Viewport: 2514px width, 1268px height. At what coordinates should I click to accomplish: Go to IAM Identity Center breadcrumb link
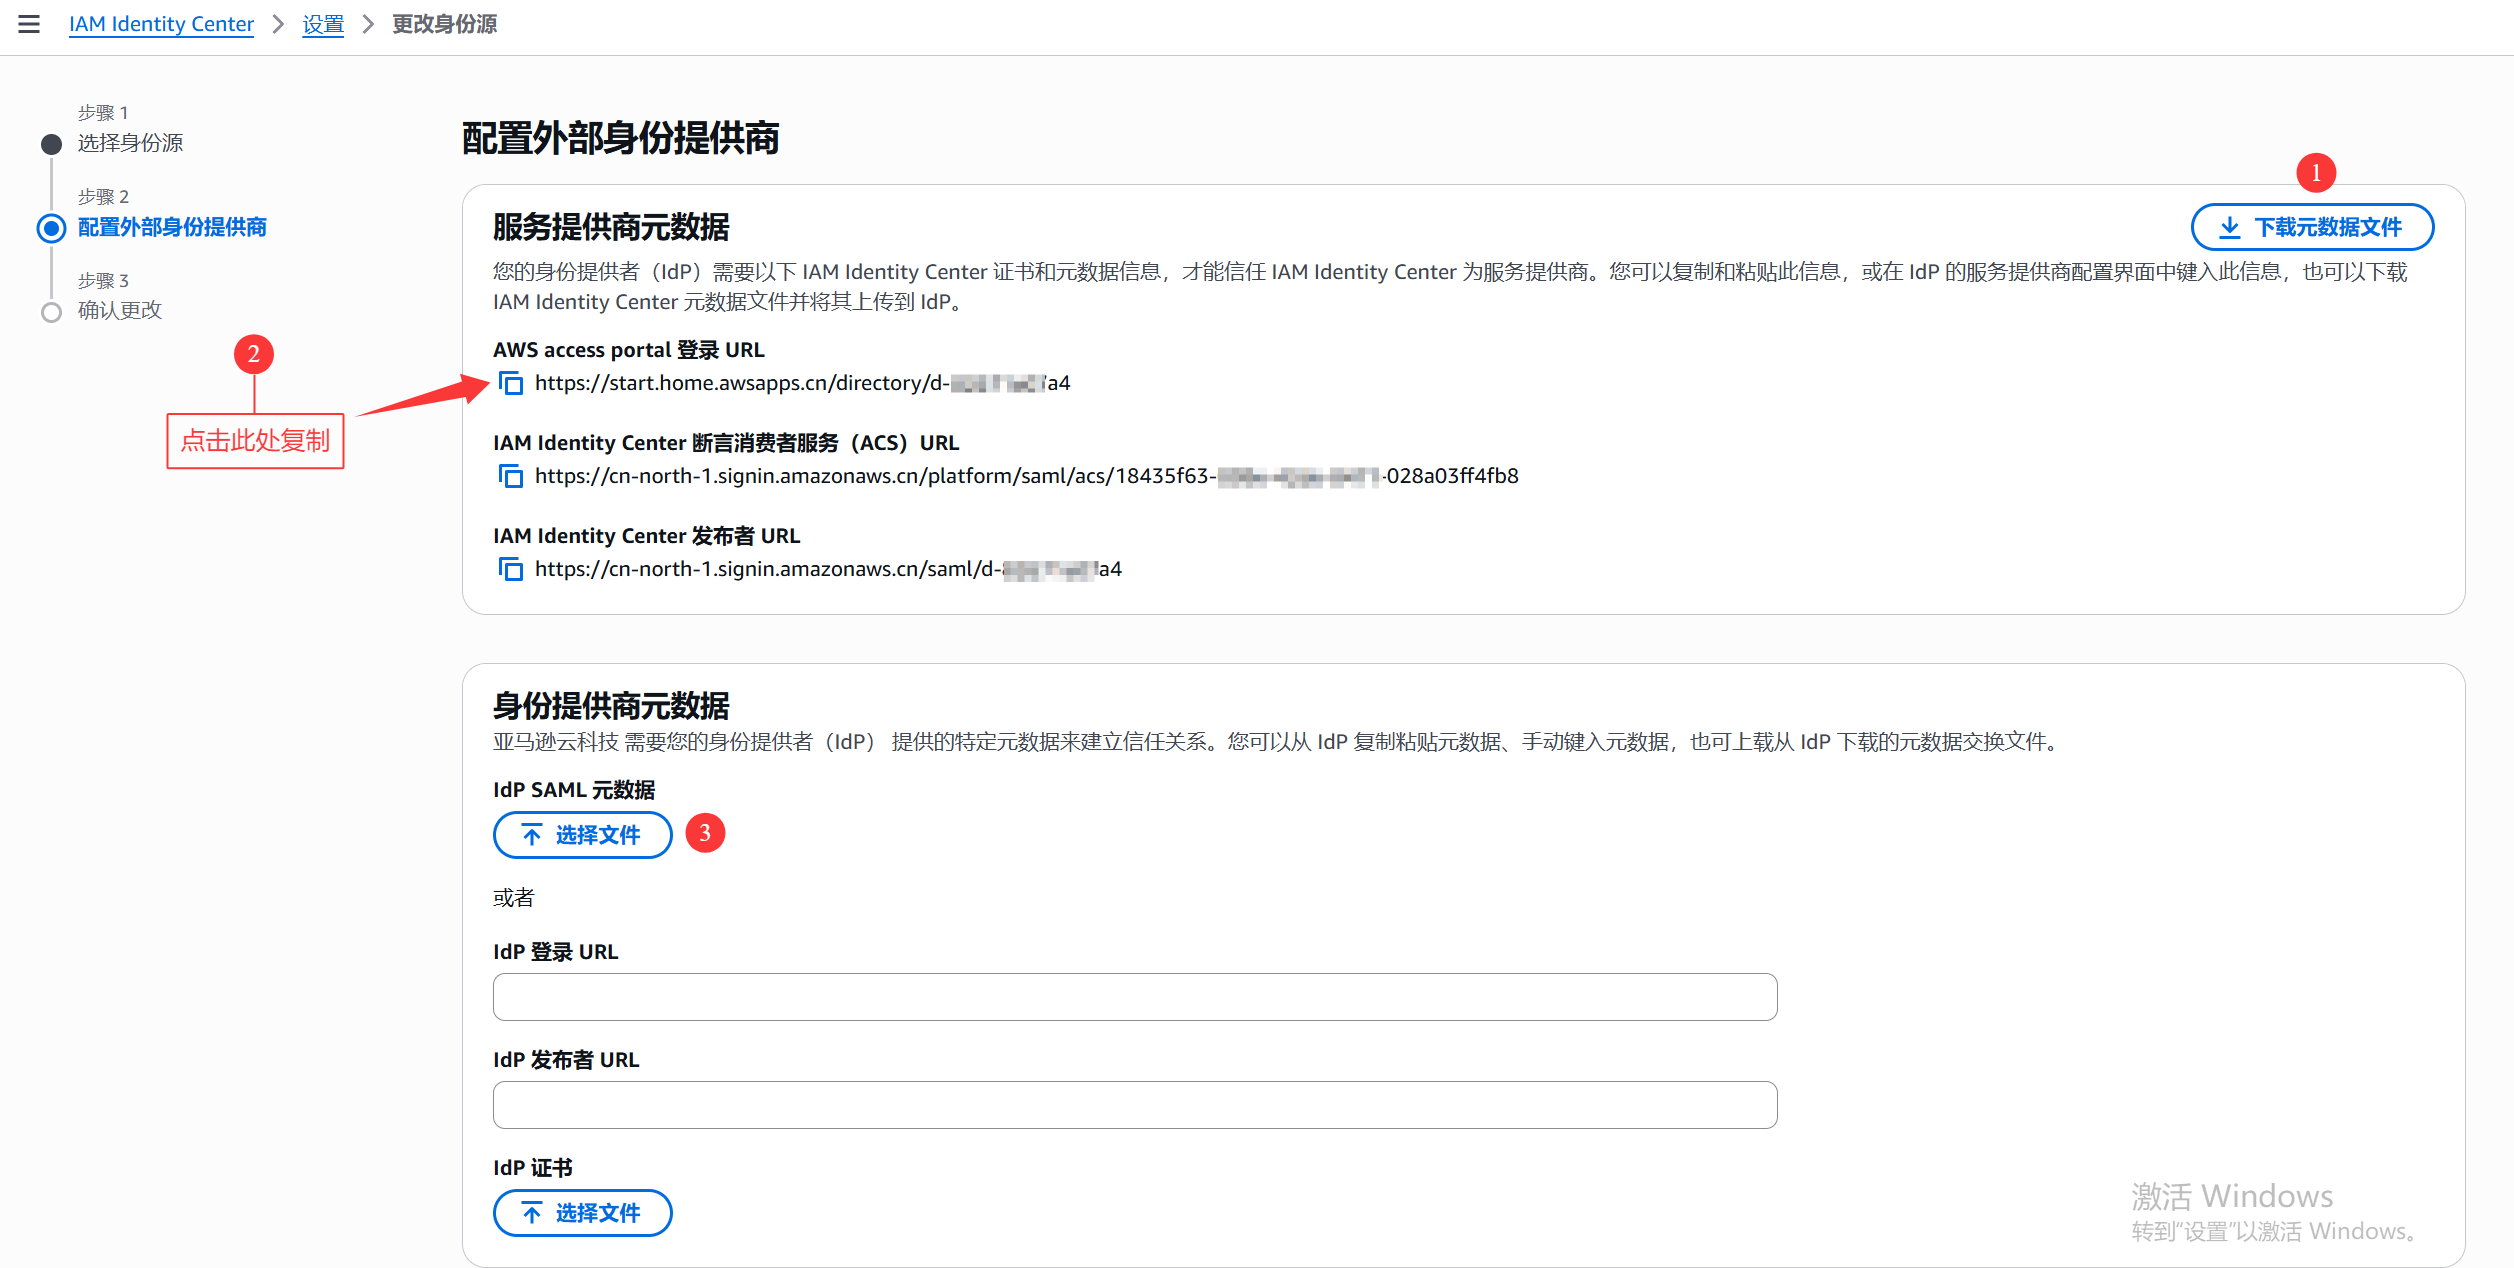click(161, 24)
